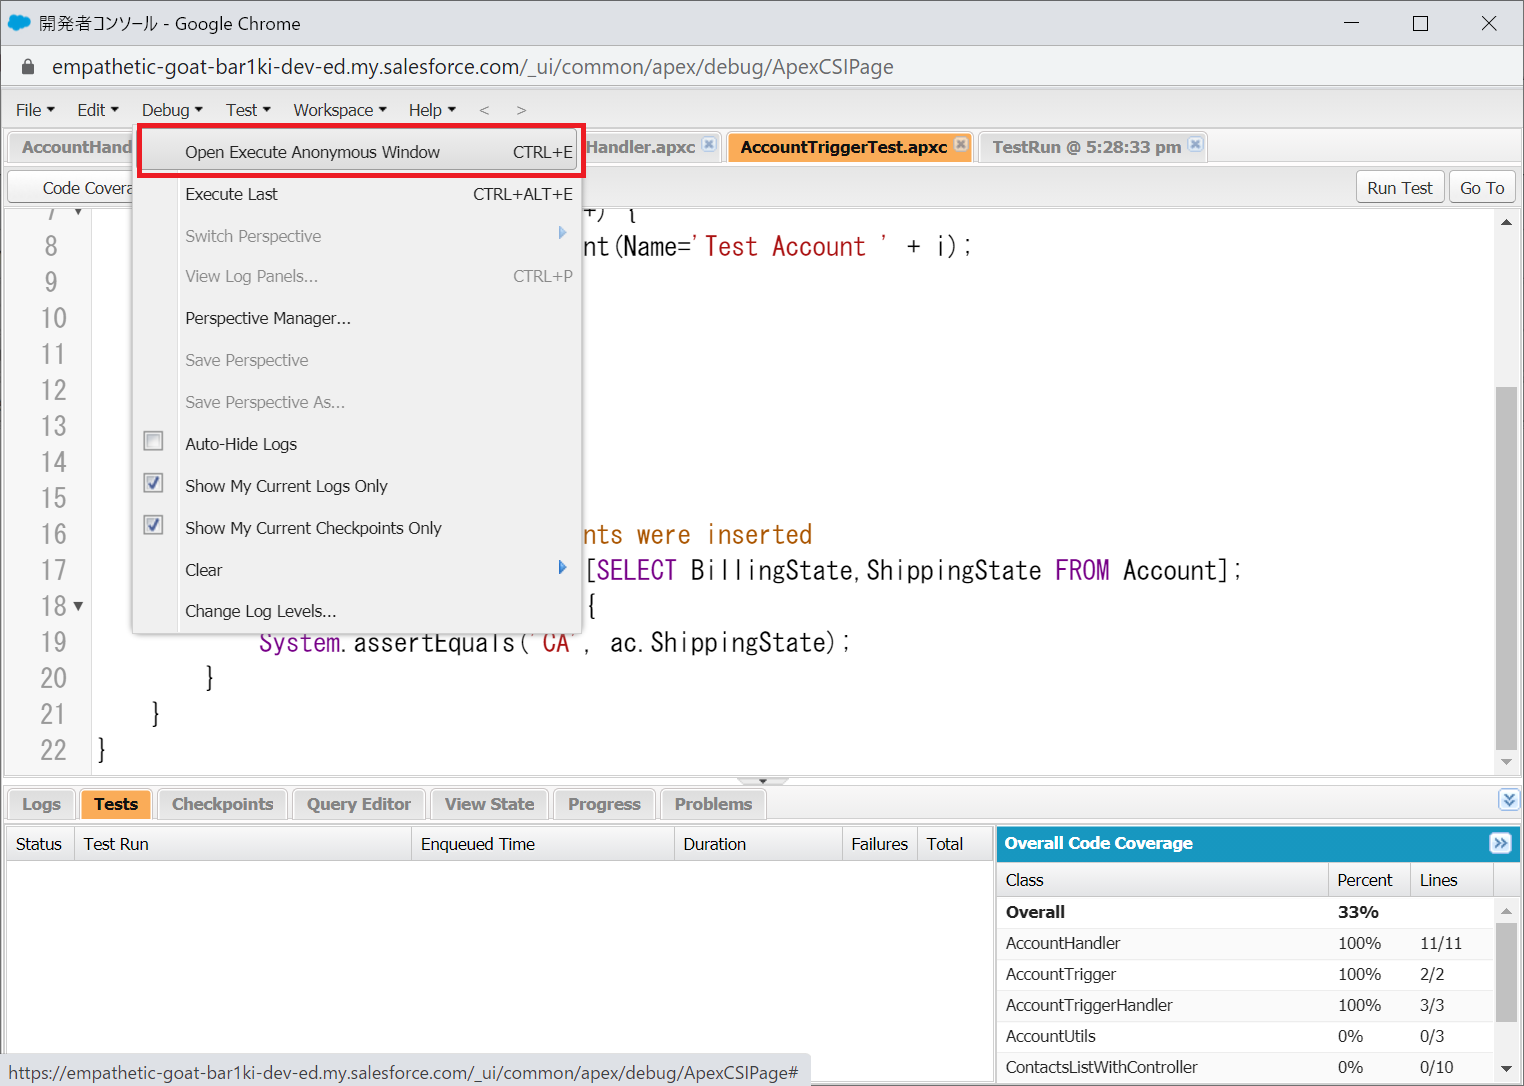Sort by the Percent column header
The image size is (1524, 1086).
click(x=1369, y=880)
